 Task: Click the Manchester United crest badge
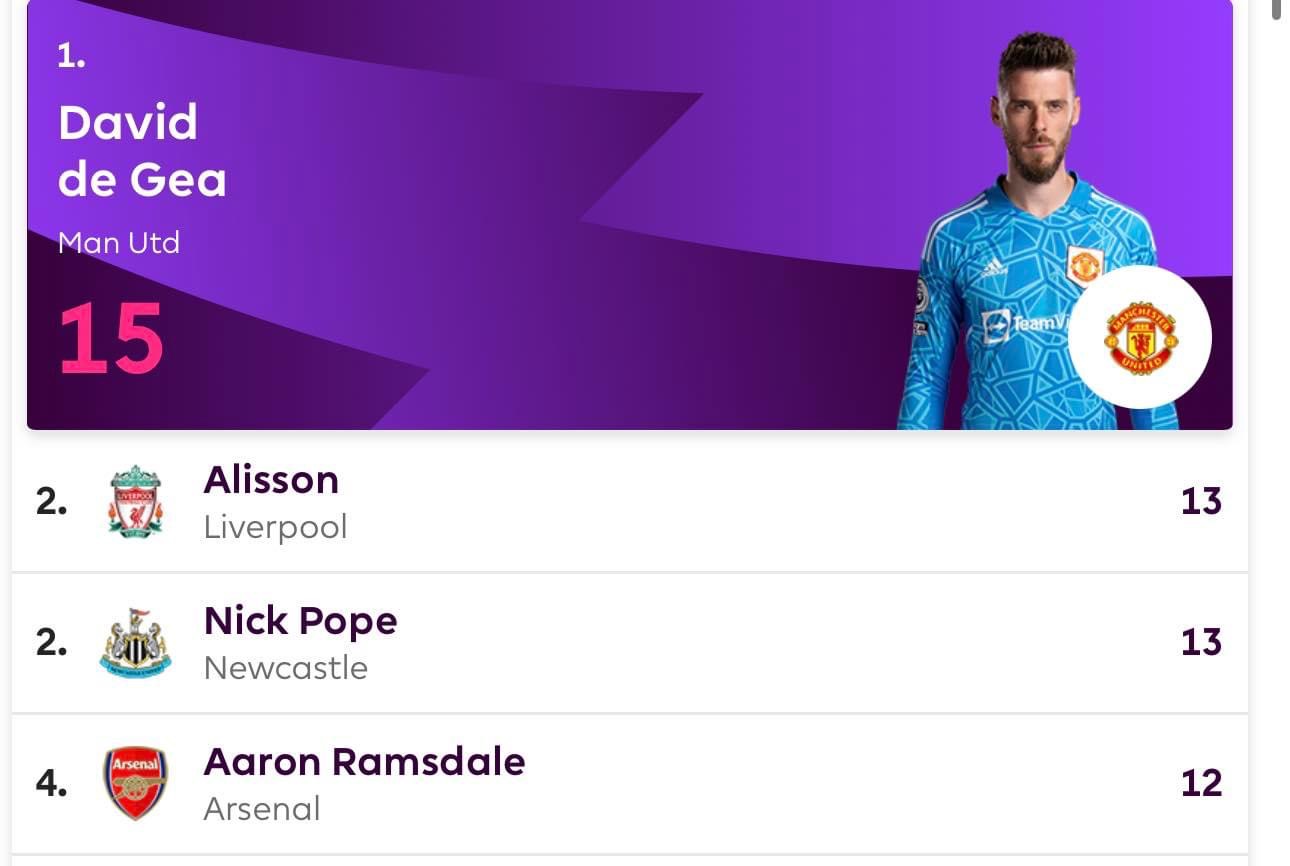(x=1139, y=337)
